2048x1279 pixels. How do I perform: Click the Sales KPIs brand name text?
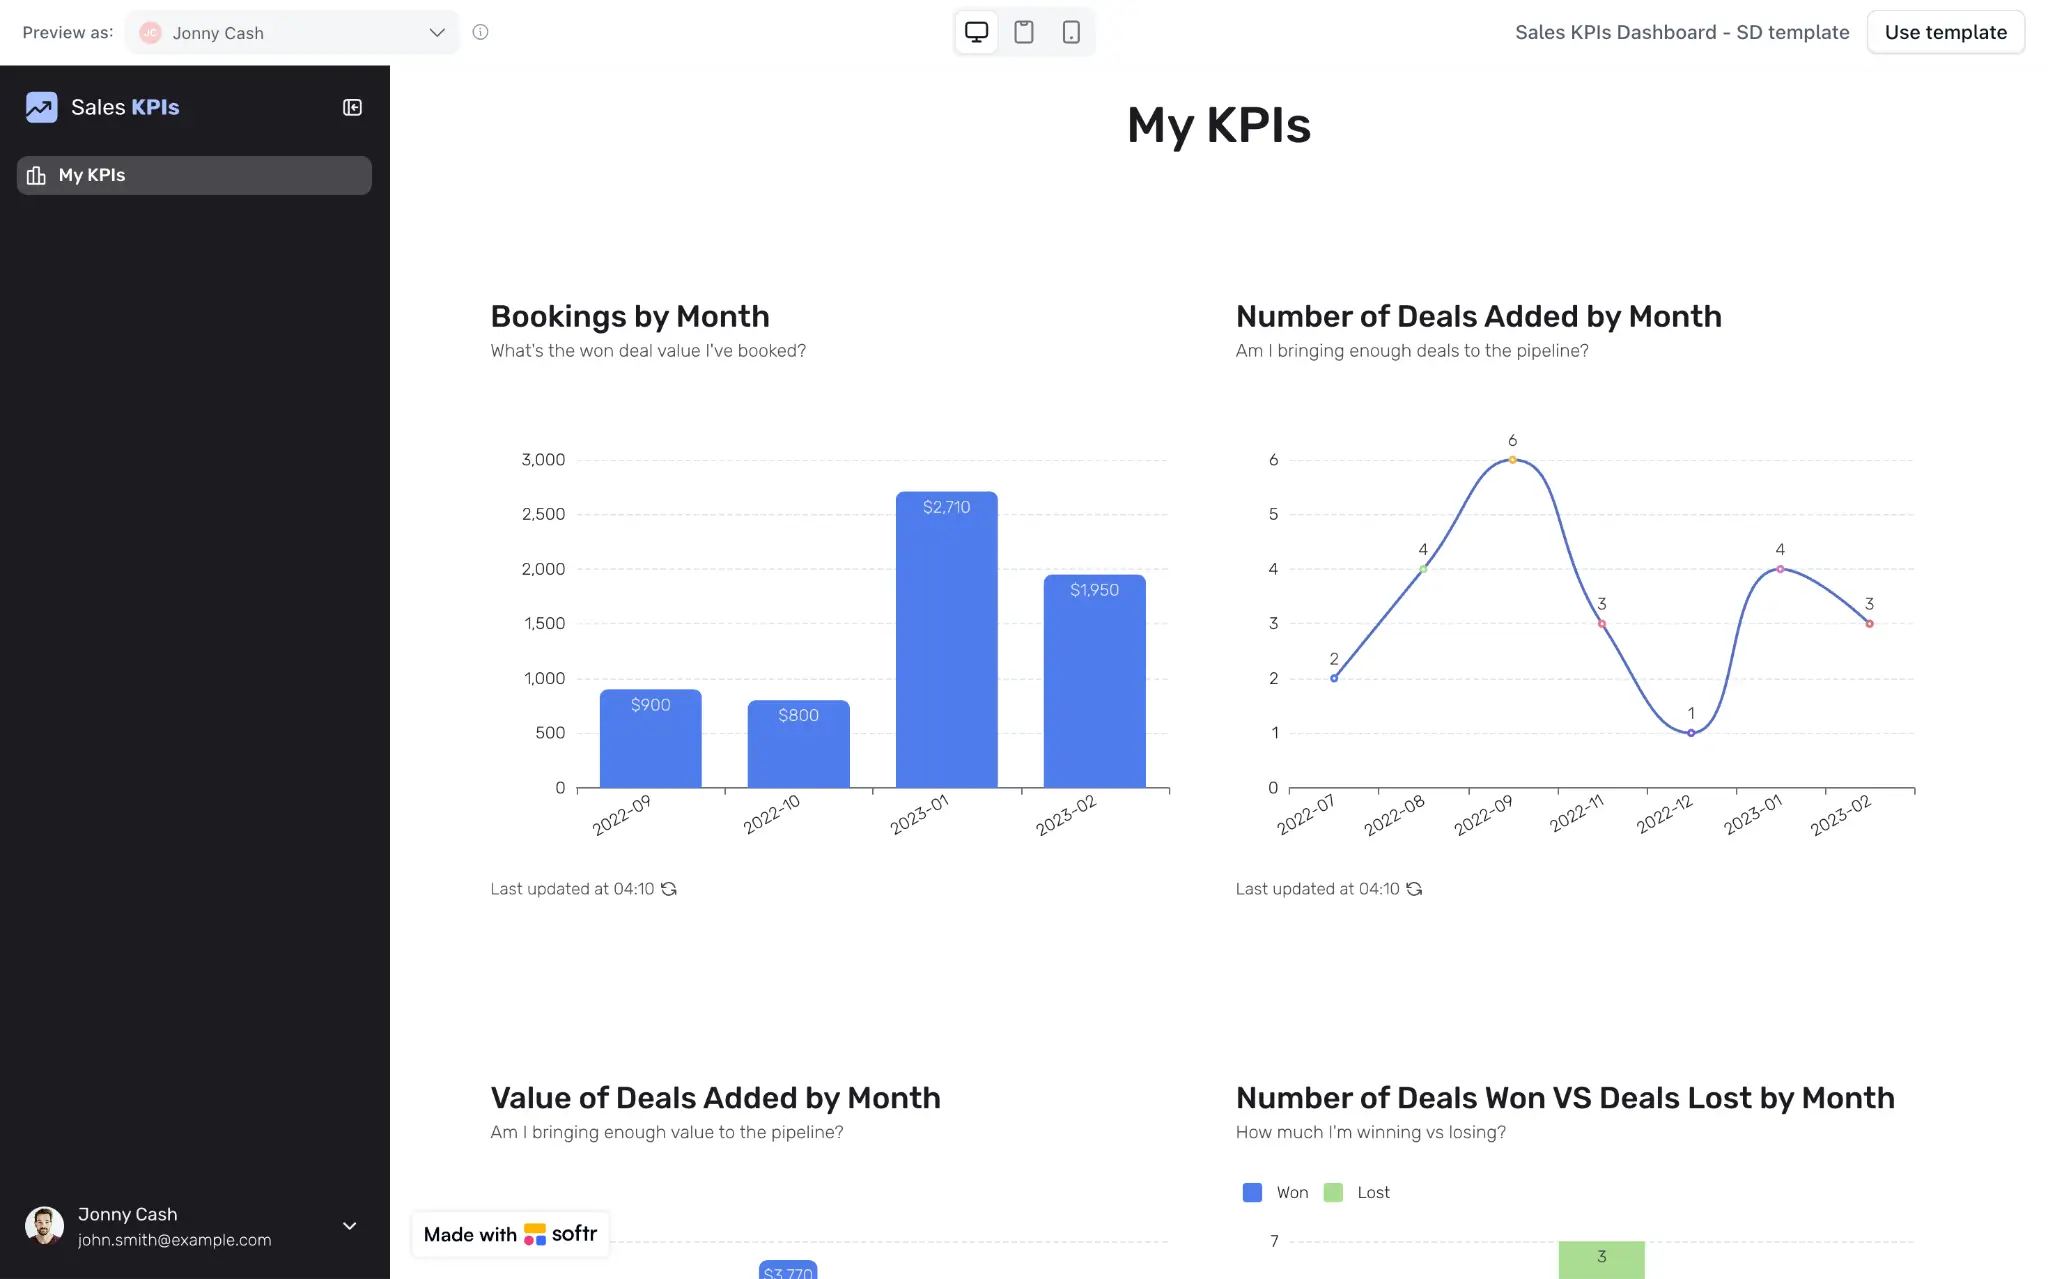click(125, 107)
